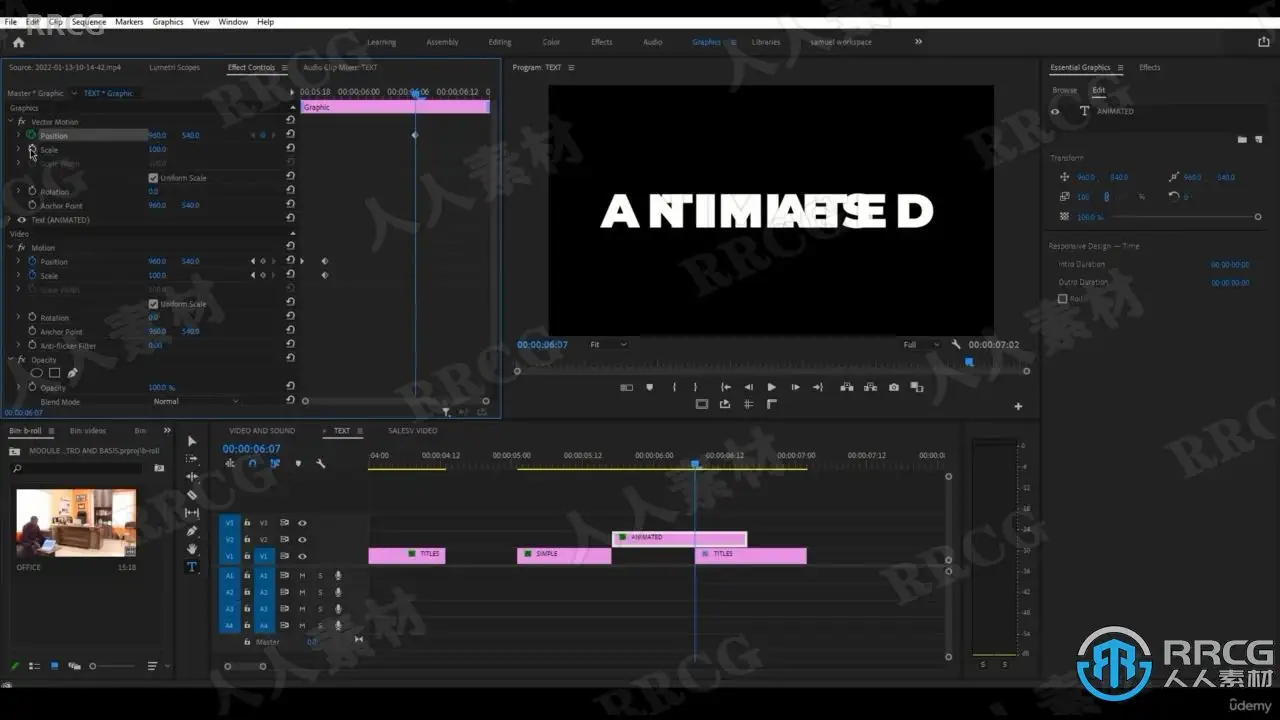1280x720 pixels.
Task: Select the Razor tool
Action: pyautogui.click(x=192, y=495)
